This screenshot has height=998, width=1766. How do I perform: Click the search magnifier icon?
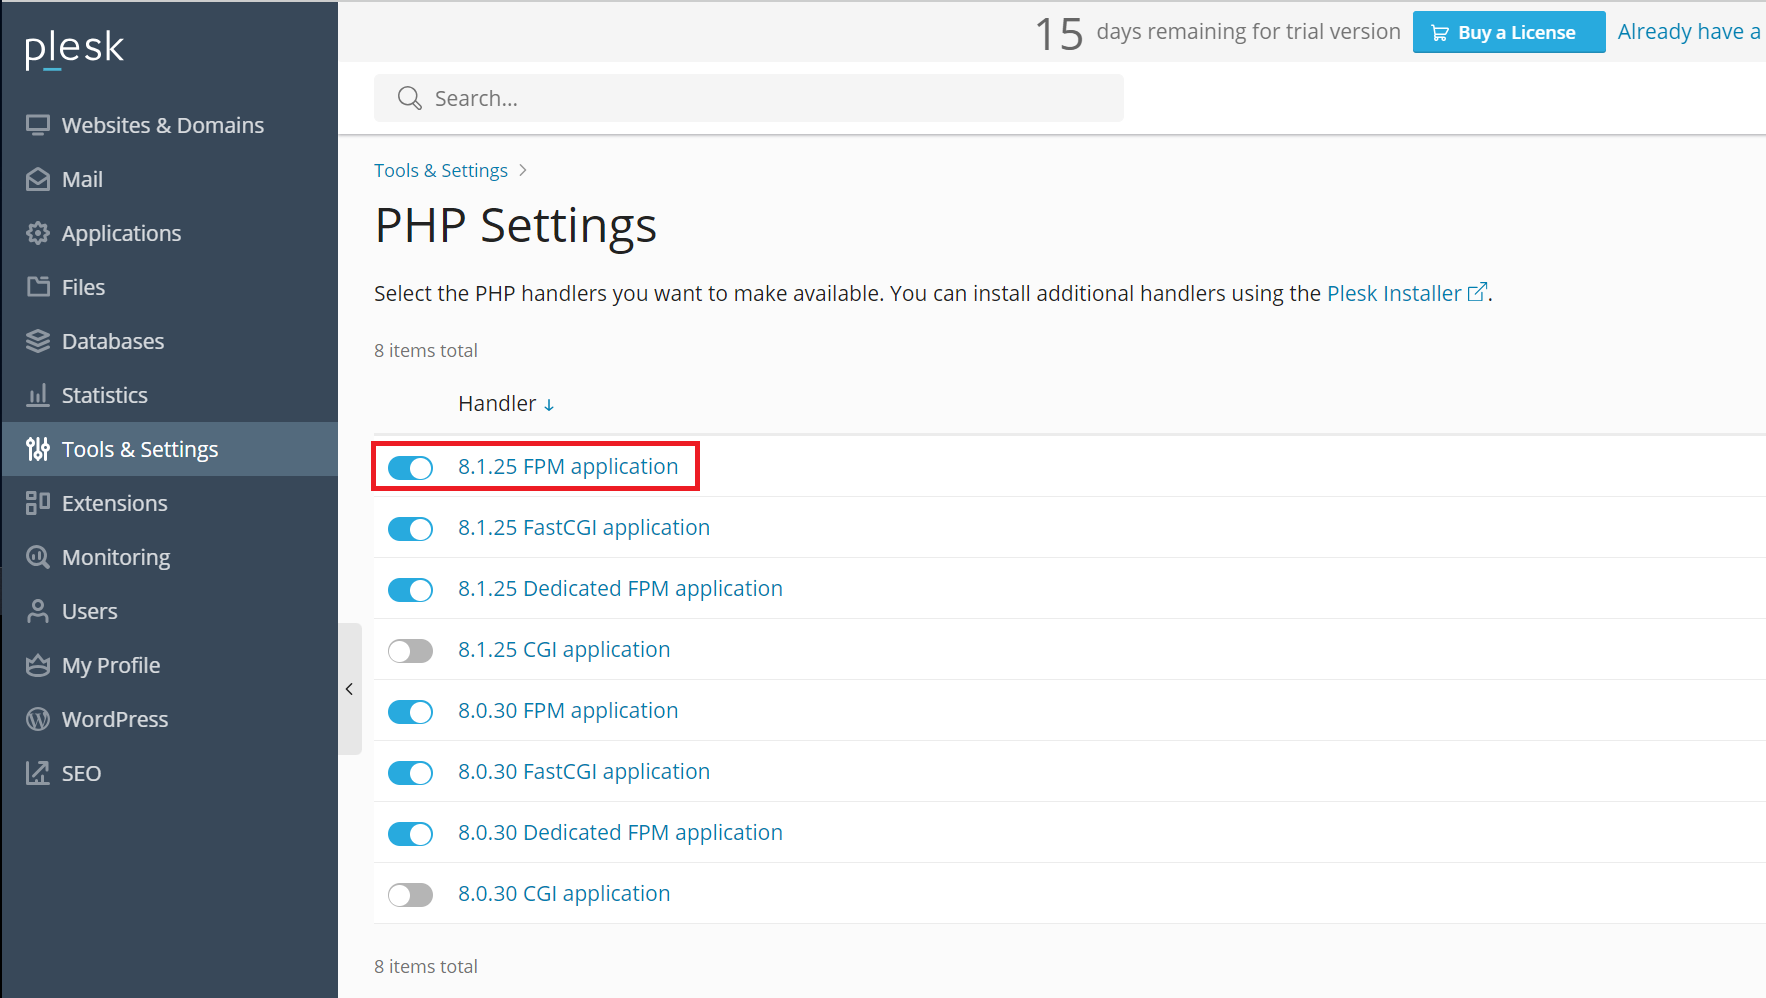click(x=410, y=98)
